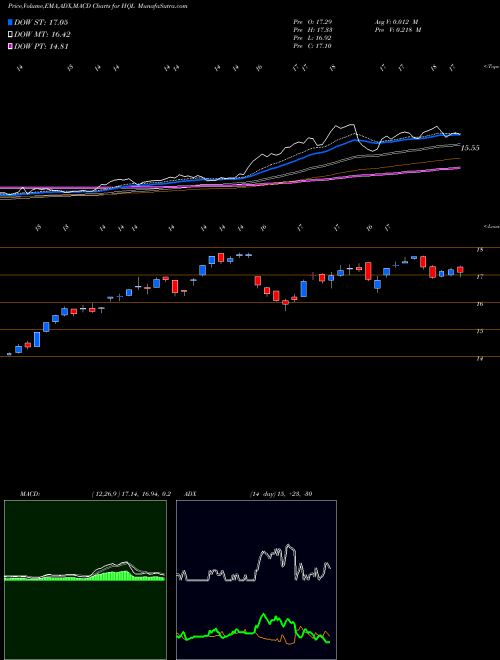Click the thick blue short-term EMA line end

459,134
